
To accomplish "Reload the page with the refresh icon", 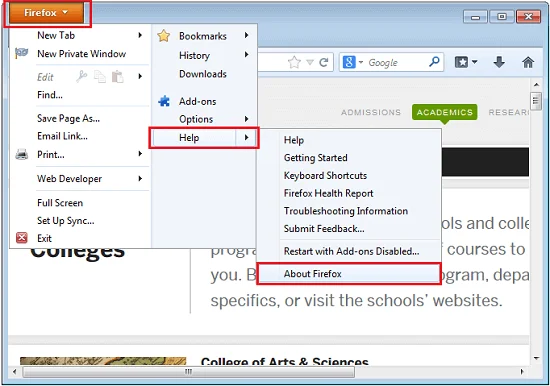I will pos(323,62).
